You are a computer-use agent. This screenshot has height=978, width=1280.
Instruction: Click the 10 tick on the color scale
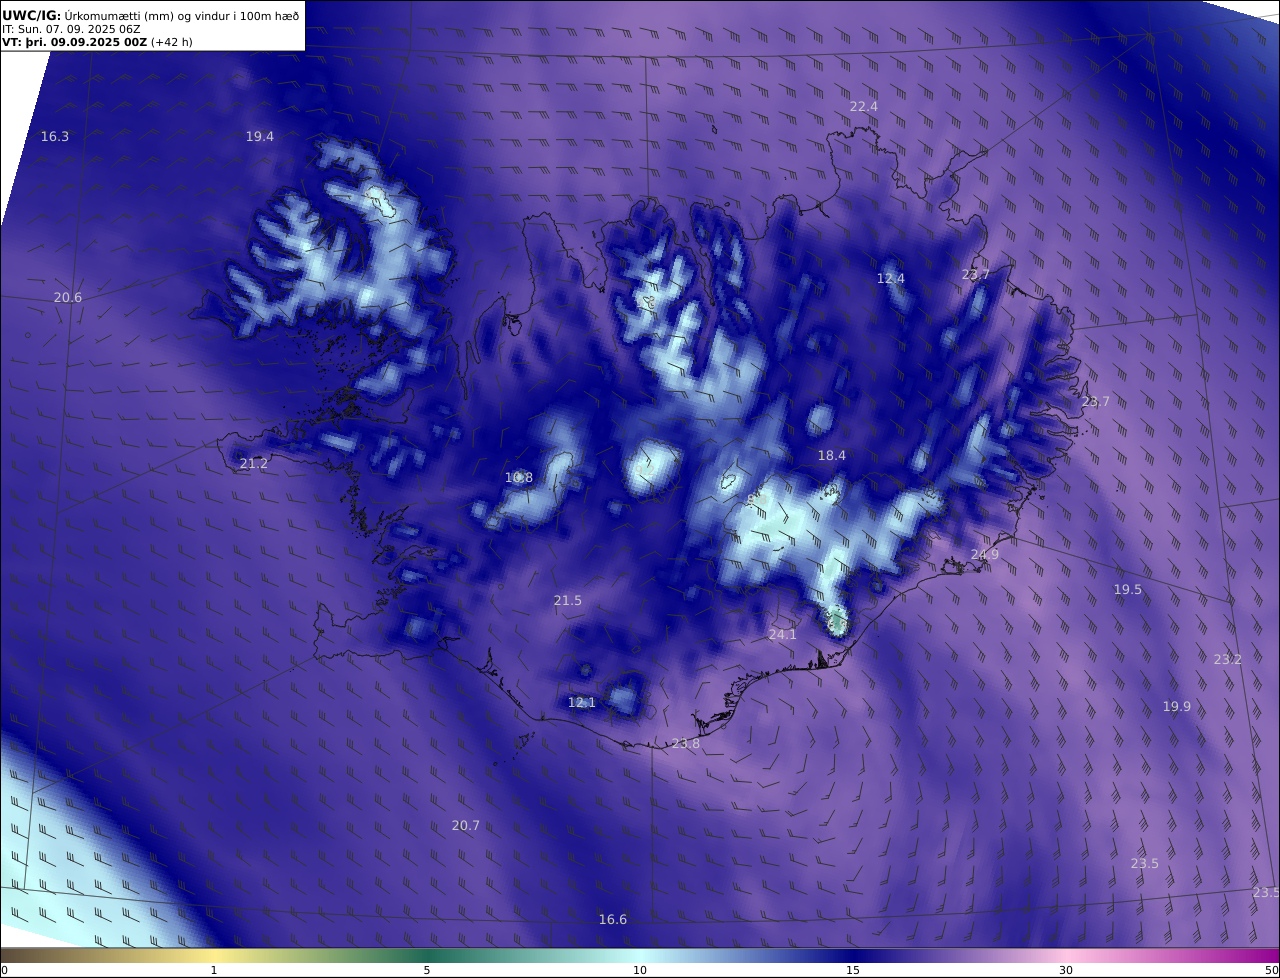click(640, 970)
